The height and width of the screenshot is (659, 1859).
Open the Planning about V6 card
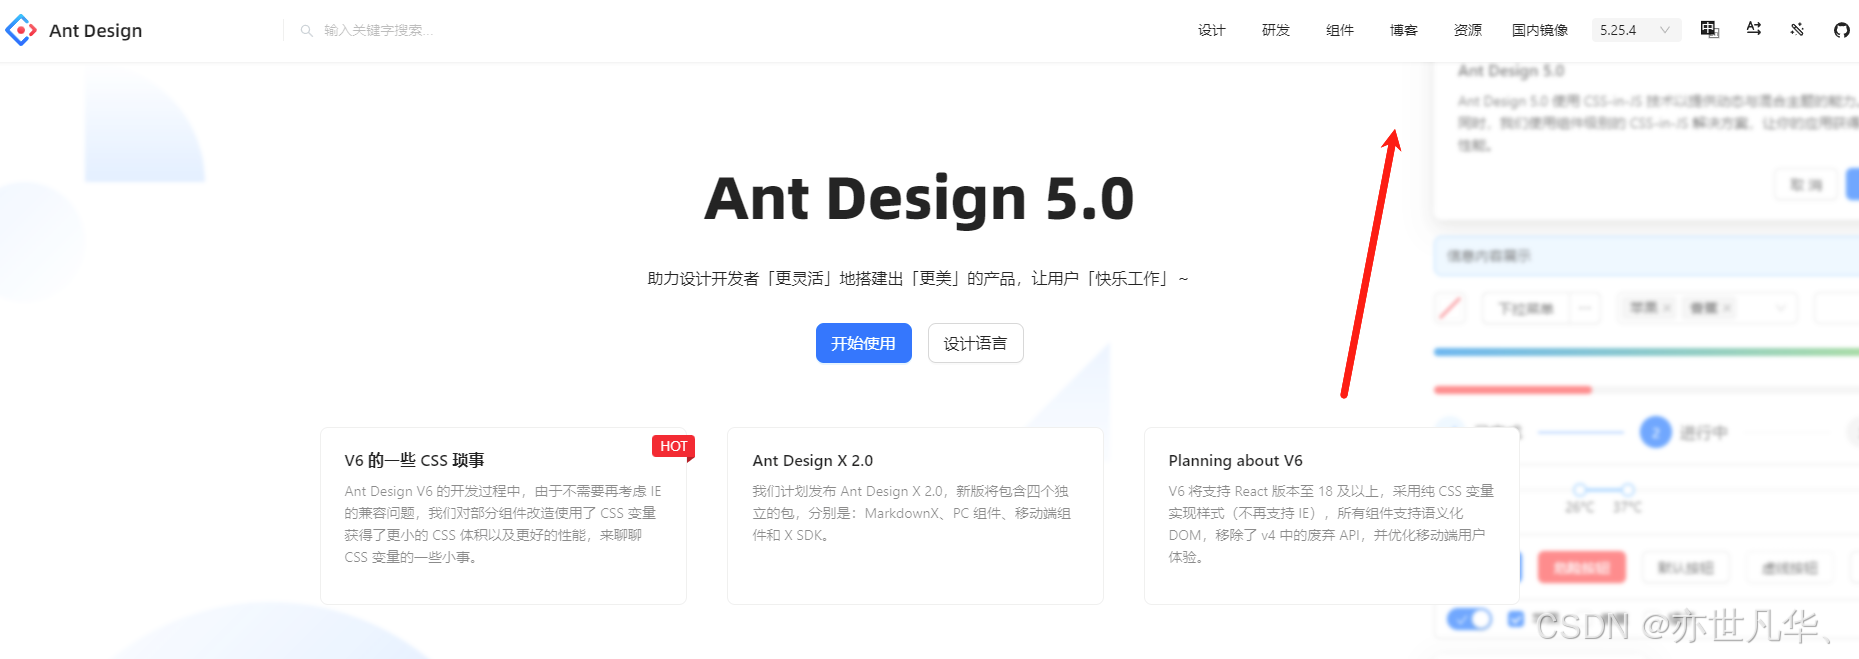tap(1331, 516)
